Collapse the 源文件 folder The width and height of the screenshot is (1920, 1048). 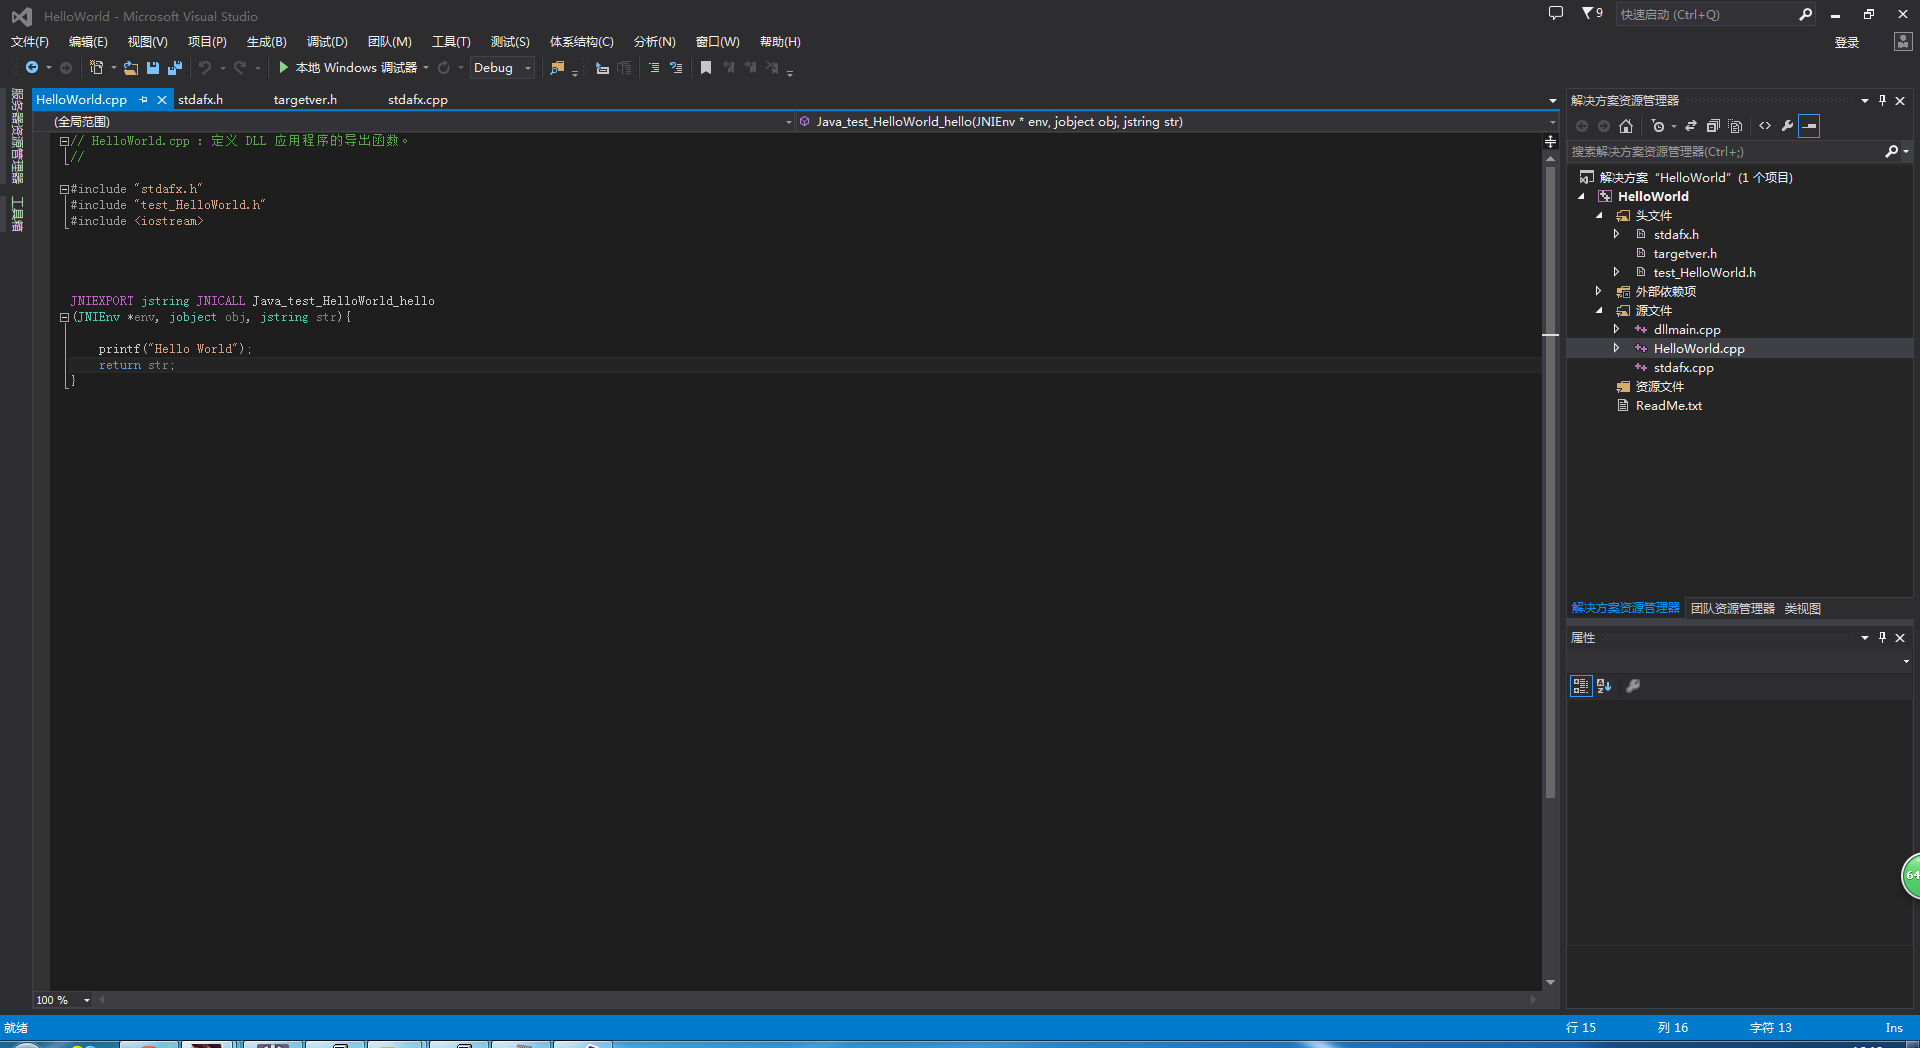tap(1599, 311)
